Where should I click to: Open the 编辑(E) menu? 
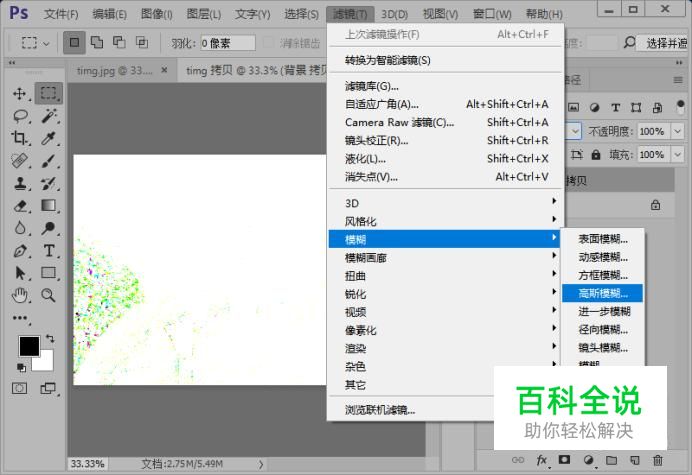tap(109, 14)
